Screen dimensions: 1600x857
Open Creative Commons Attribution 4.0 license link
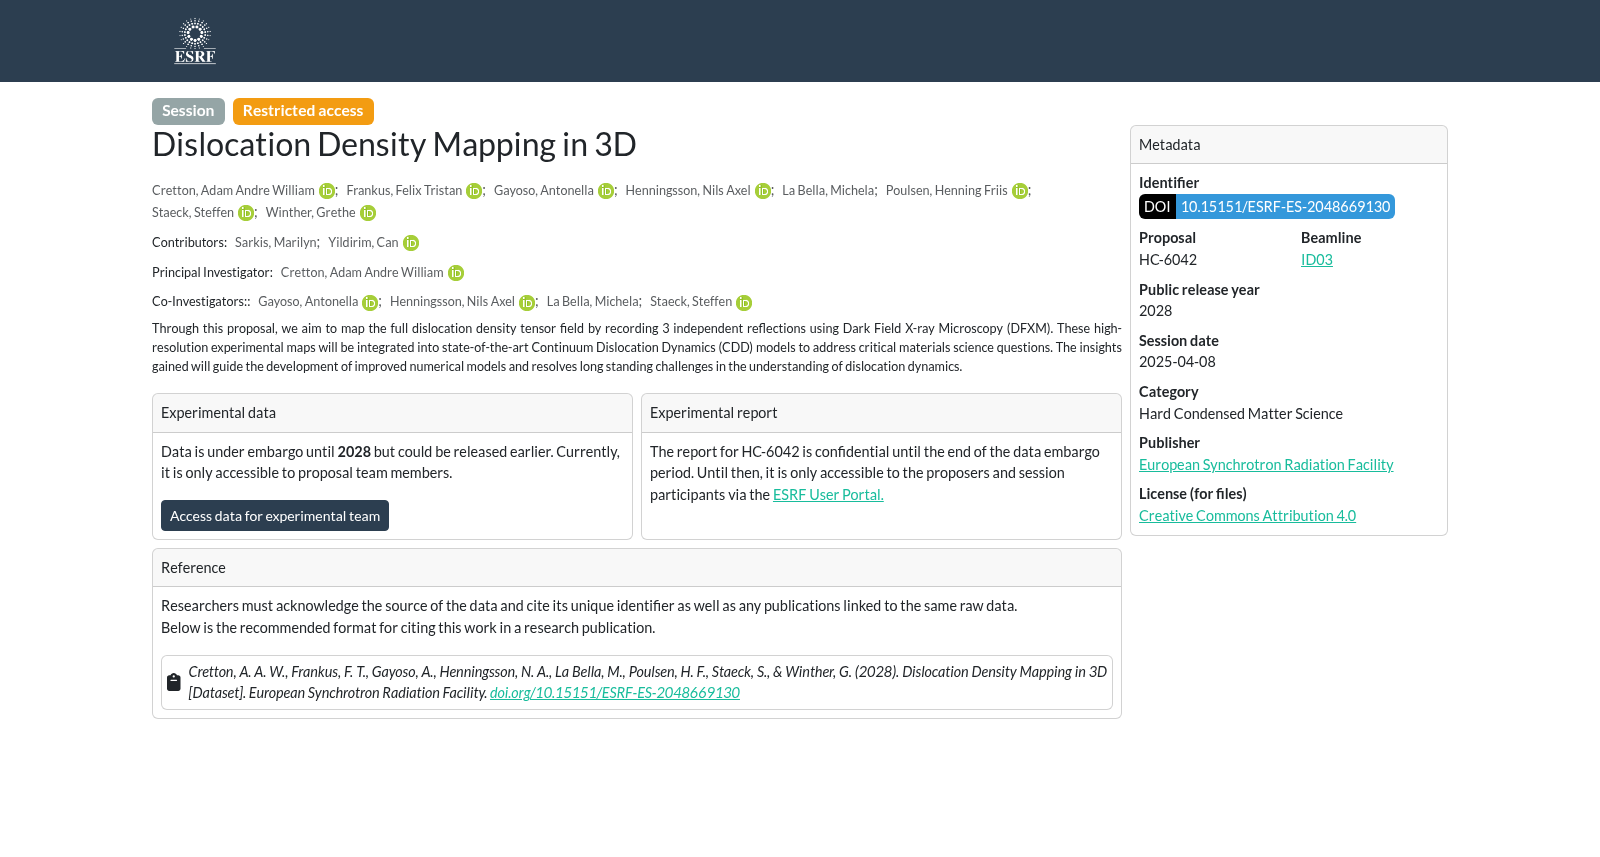coord(1247,516)
